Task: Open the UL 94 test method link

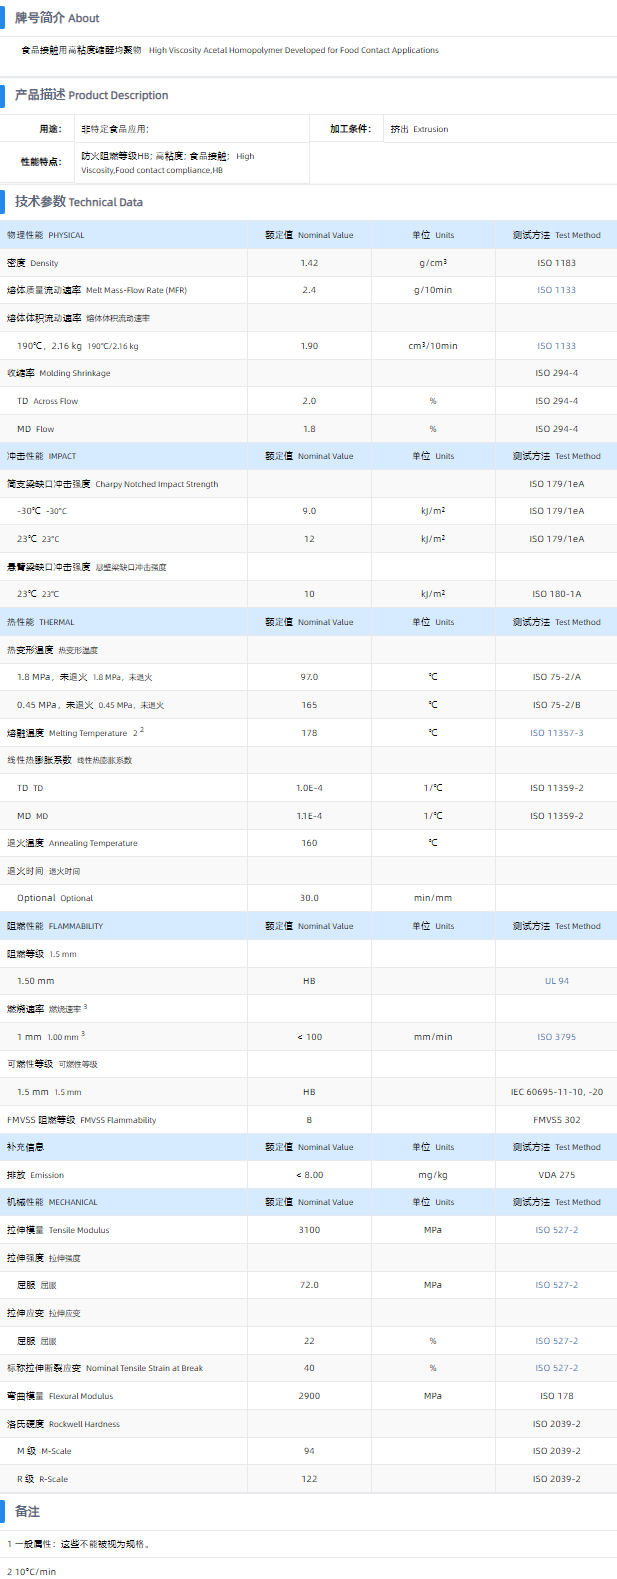Action: [x=556, y=981]
